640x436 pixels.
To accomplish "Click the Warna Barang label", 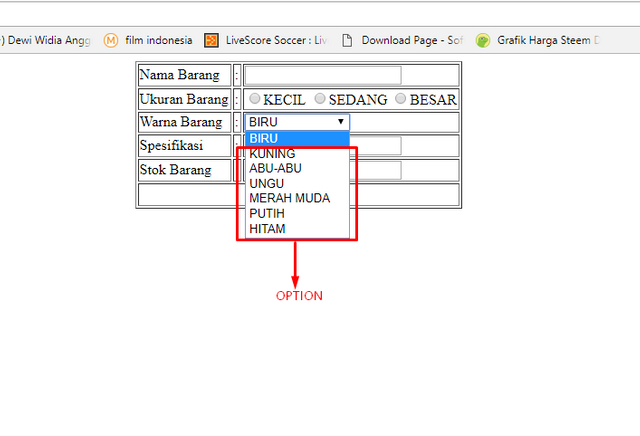I will pyautogui.click(x=181, y=122).
